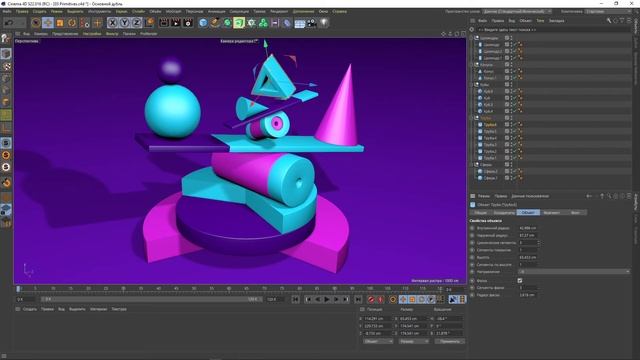640x360 pixels.
Task: Open the Теги menu in Object Manager
Action: (x=540, y=20)
